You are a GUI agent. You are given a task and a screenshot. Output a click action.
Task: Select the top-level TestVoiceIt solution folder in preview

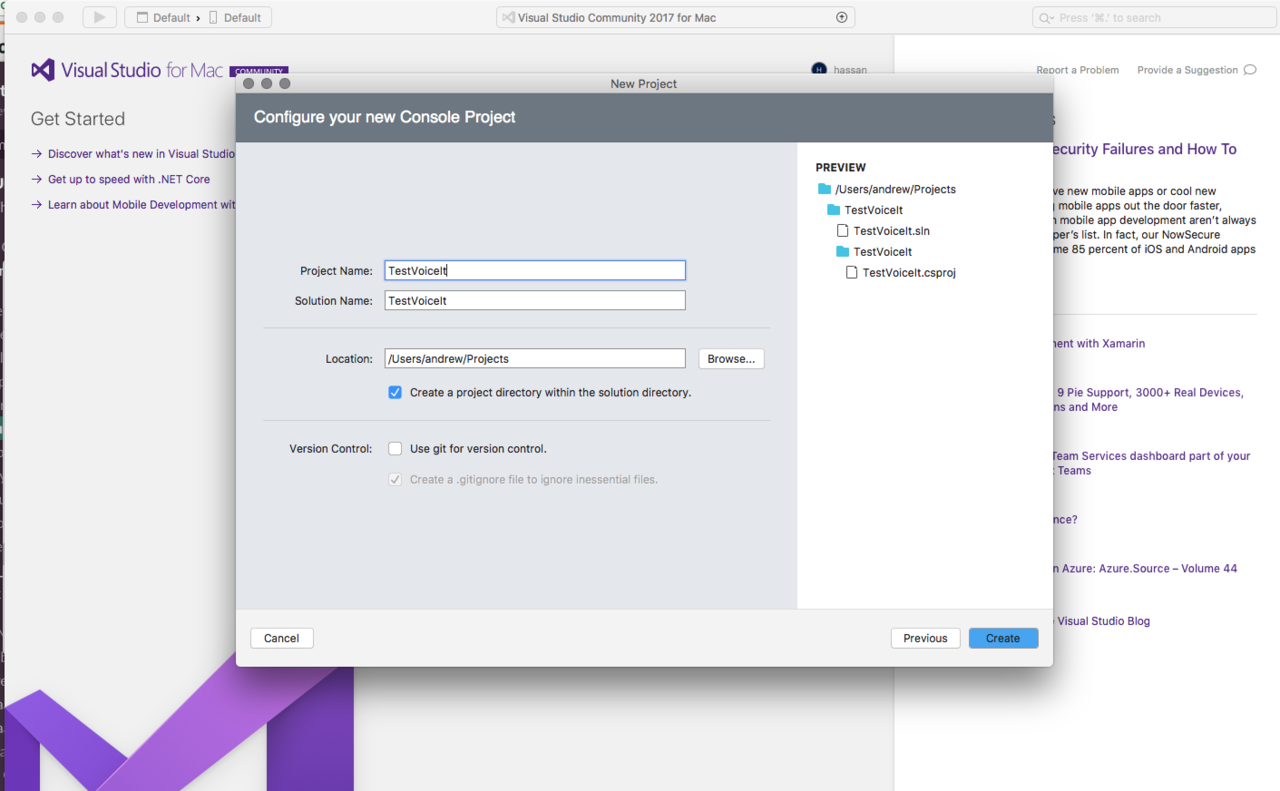coord(872,210)
